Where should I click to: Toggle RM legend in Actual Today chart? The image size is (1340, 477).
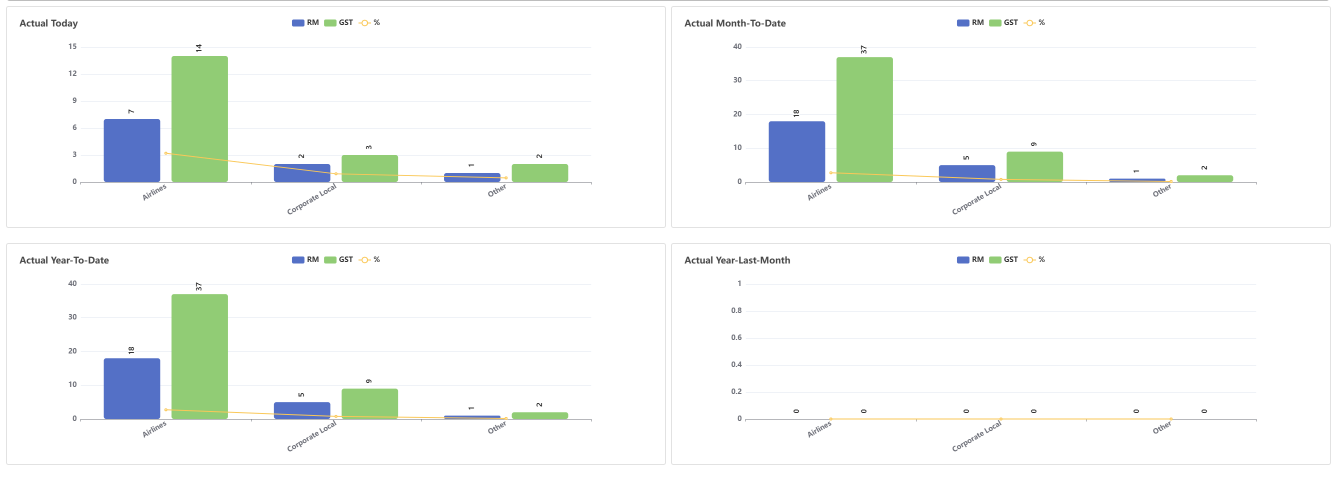299,22
